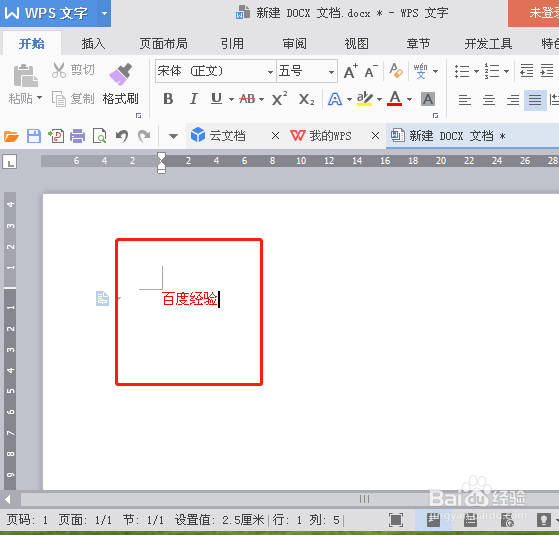Close the 我的WPS tab
The width and height of the screenshot is (559, 535).
375,135
